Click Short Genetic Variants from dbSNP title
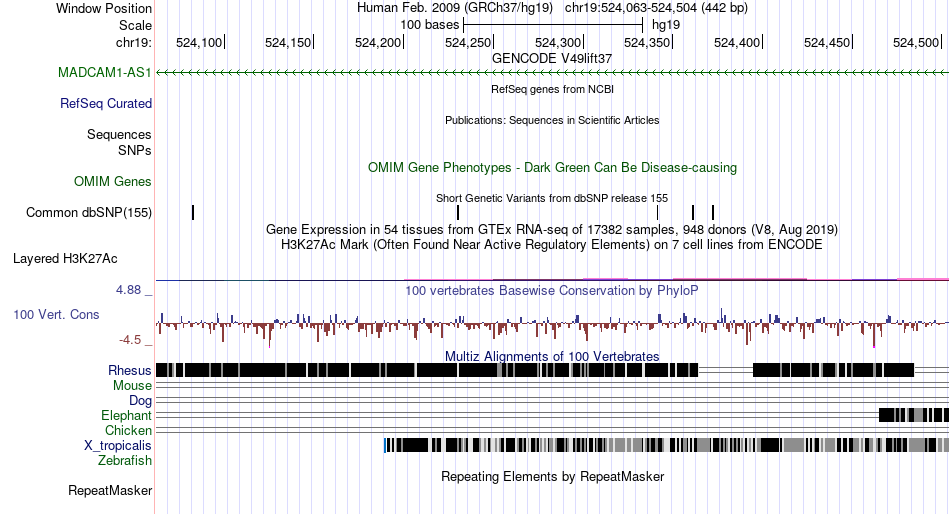The image size is (950, 514). [x=552, y=198]
